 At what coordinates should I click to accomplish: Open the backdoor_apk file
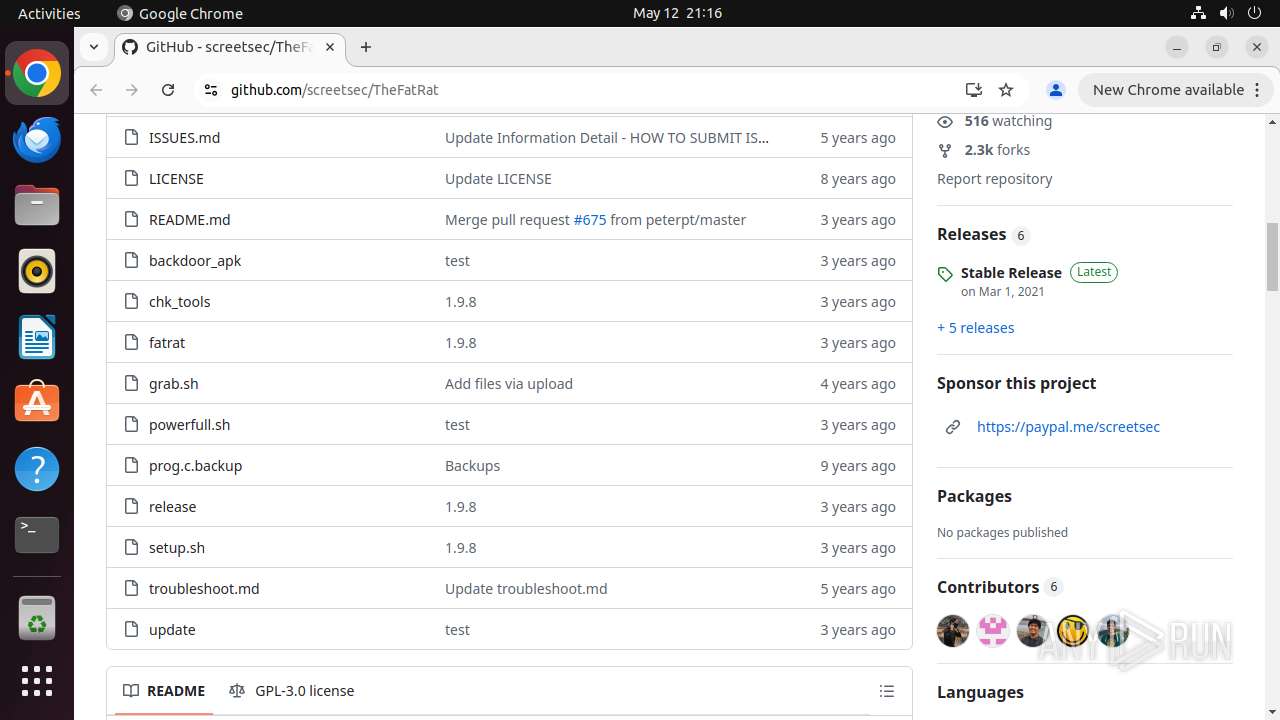click(195, 261)
